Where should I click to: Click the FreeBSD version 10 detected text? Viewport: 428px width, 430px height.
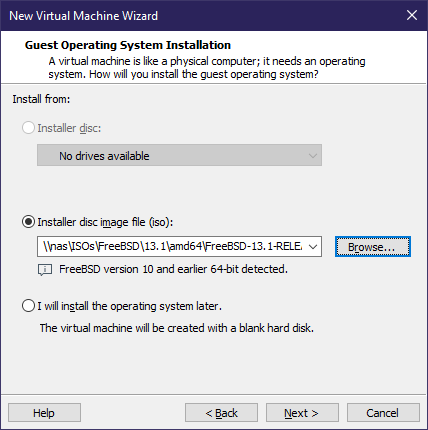[x=173, y=269]
